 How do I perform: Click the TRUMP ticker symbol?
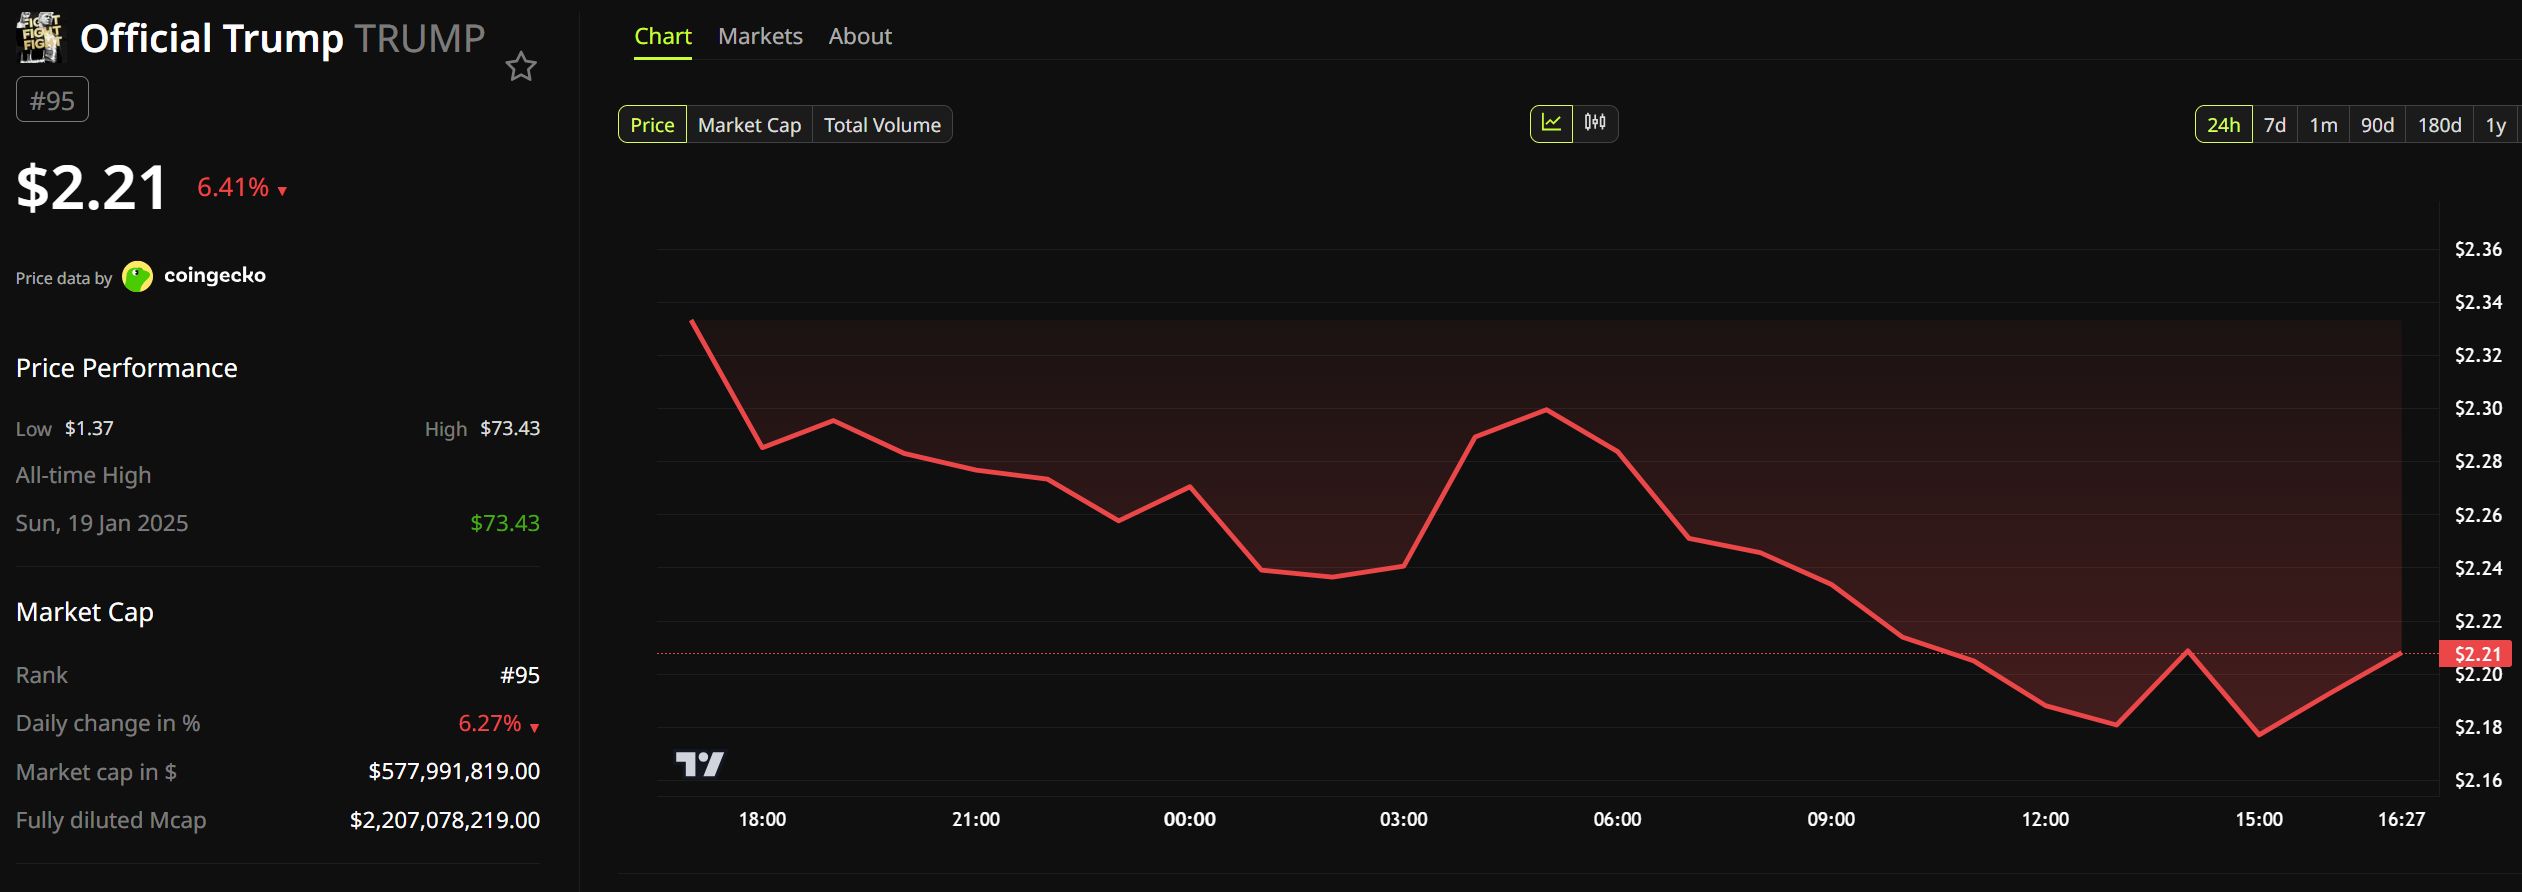(x=420, y=38)
